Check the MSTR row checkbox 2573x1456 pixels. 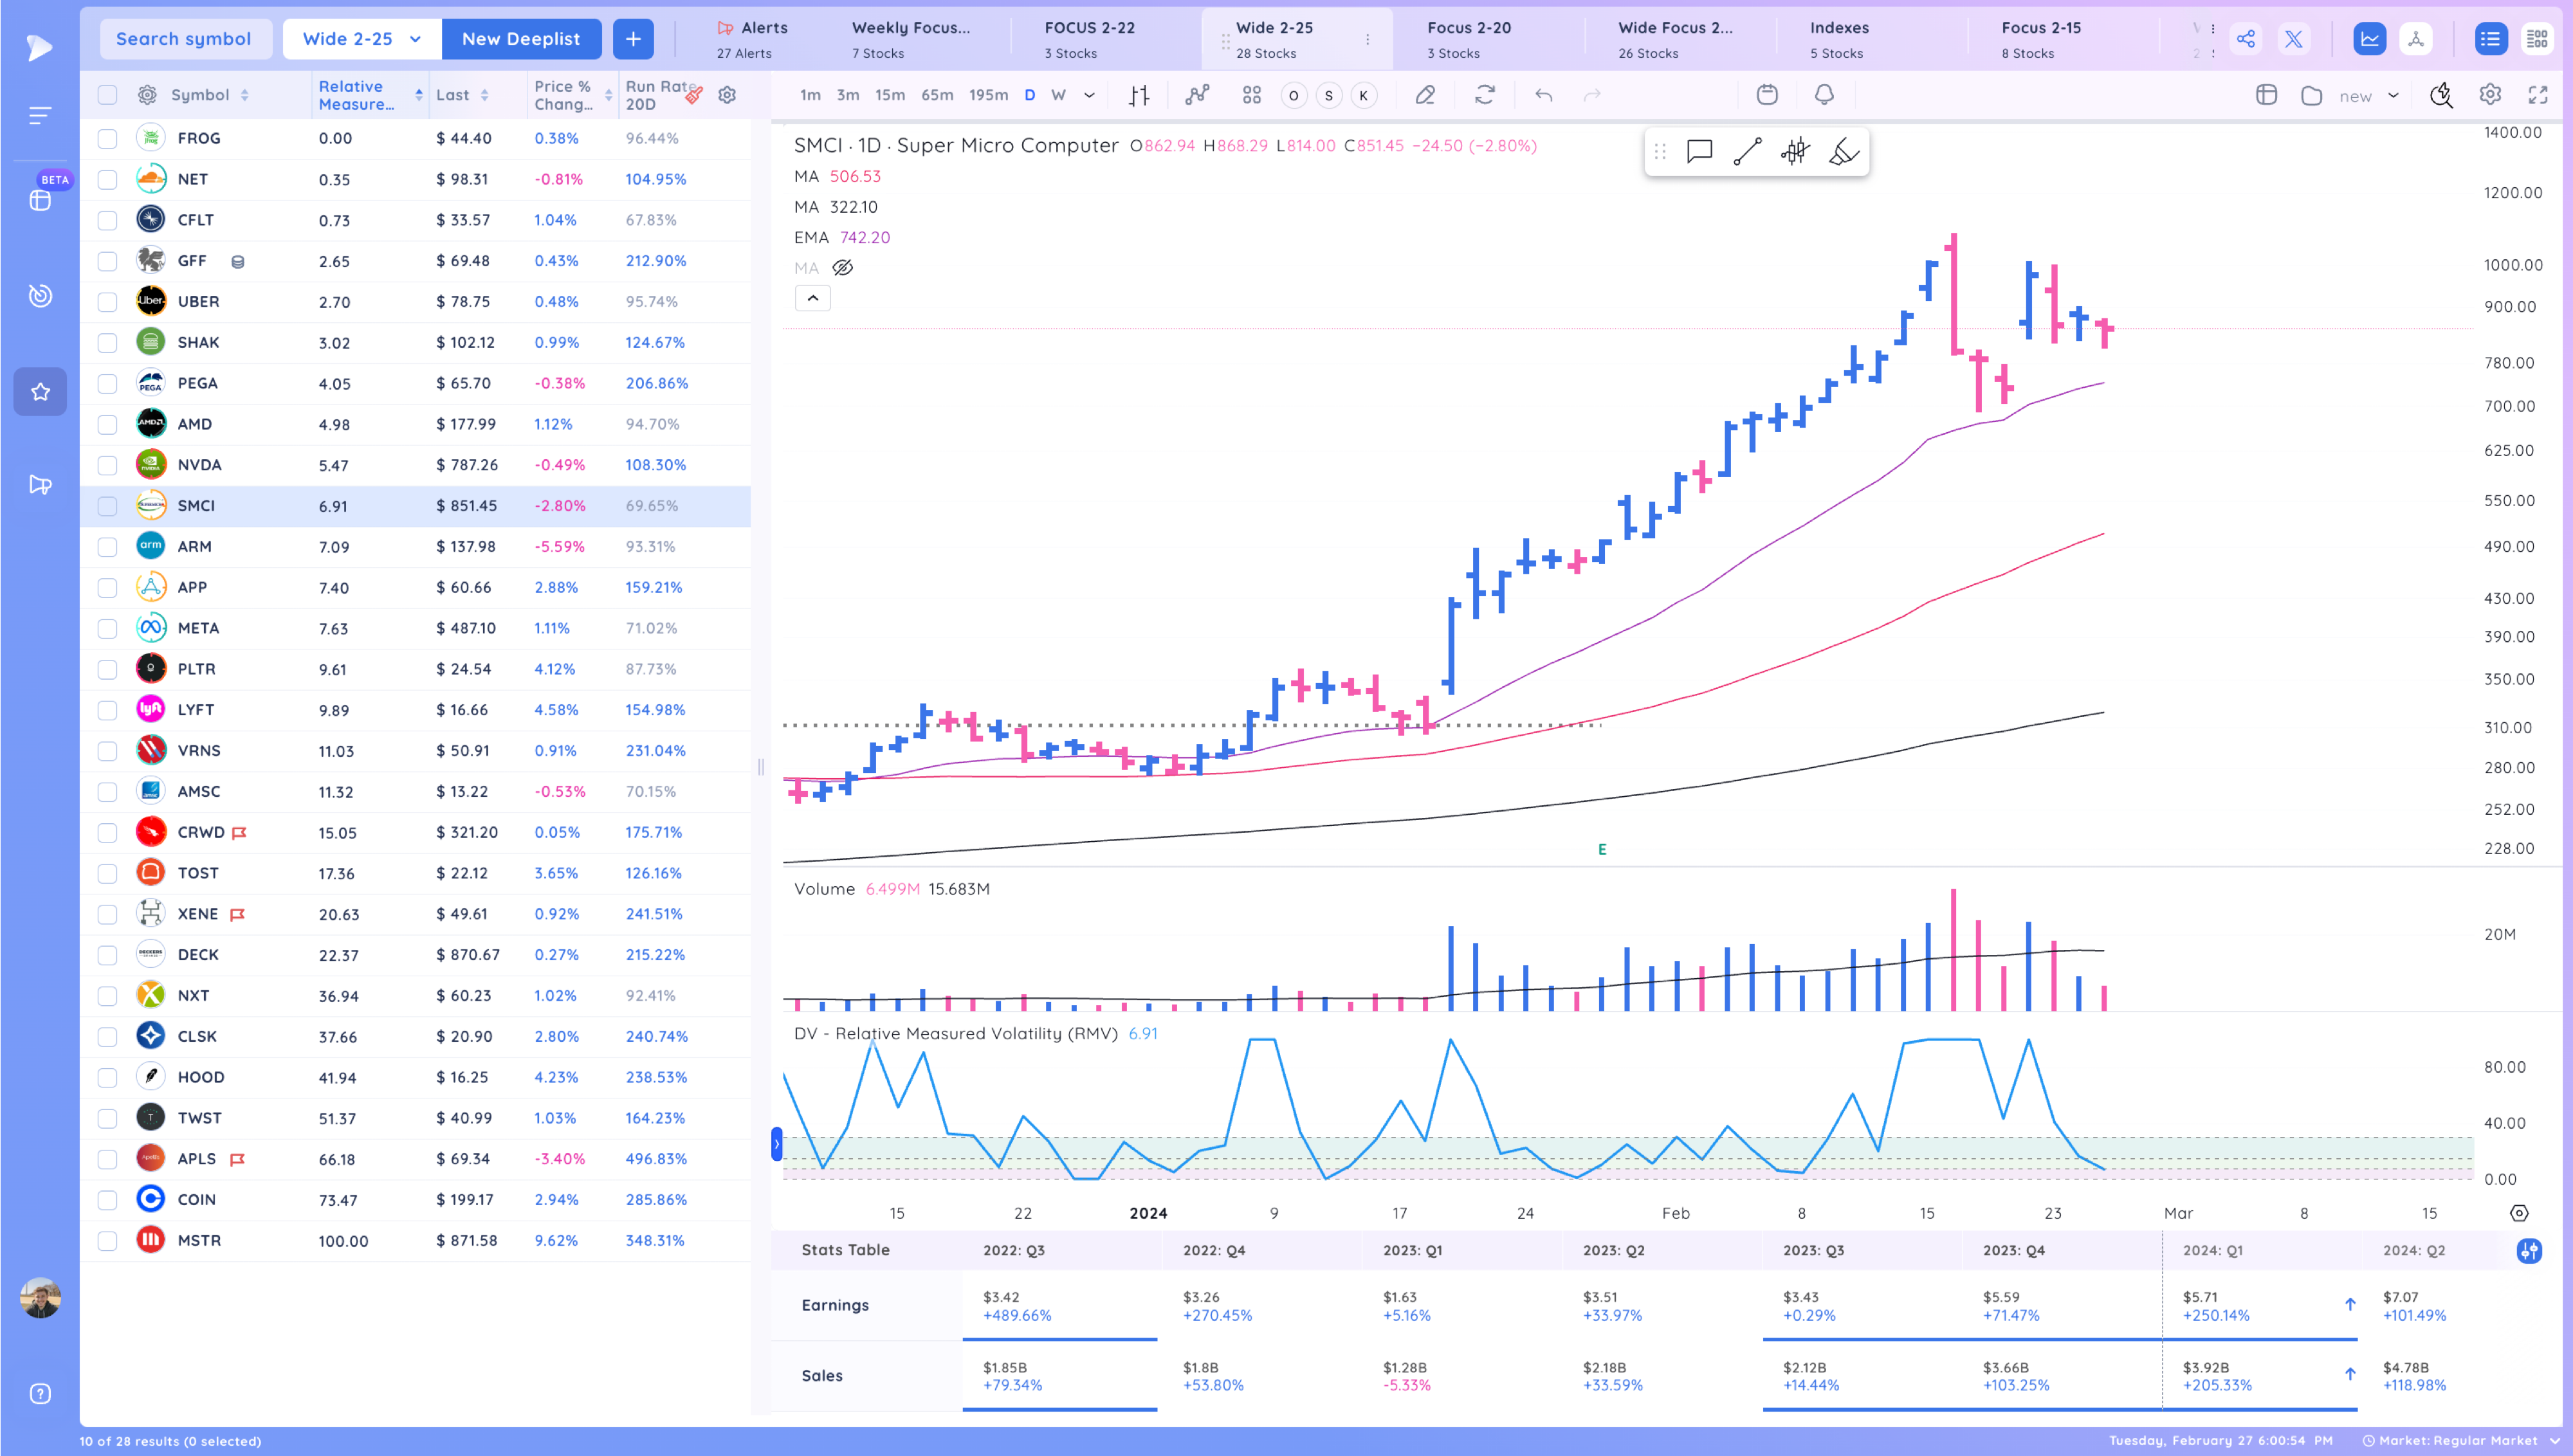(x=107, y=1241)
